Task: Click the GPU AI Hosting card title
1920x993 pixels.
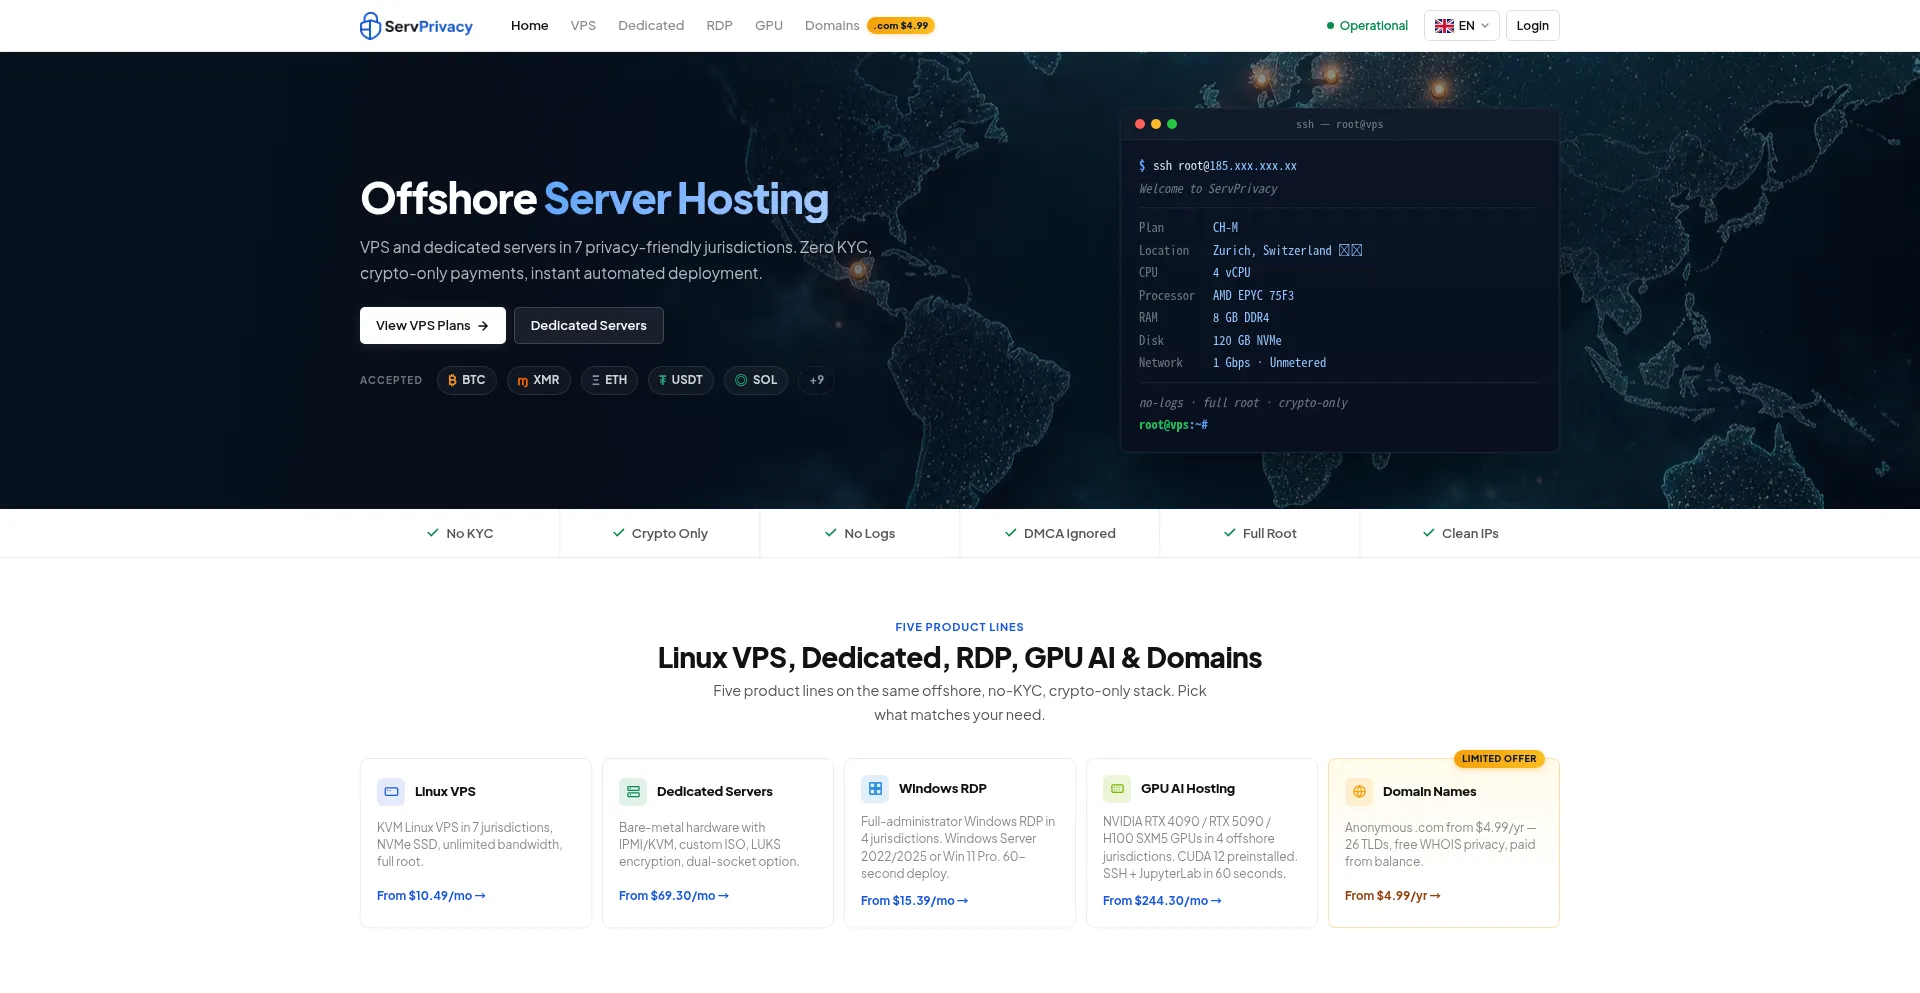Action: point(1188,789)
